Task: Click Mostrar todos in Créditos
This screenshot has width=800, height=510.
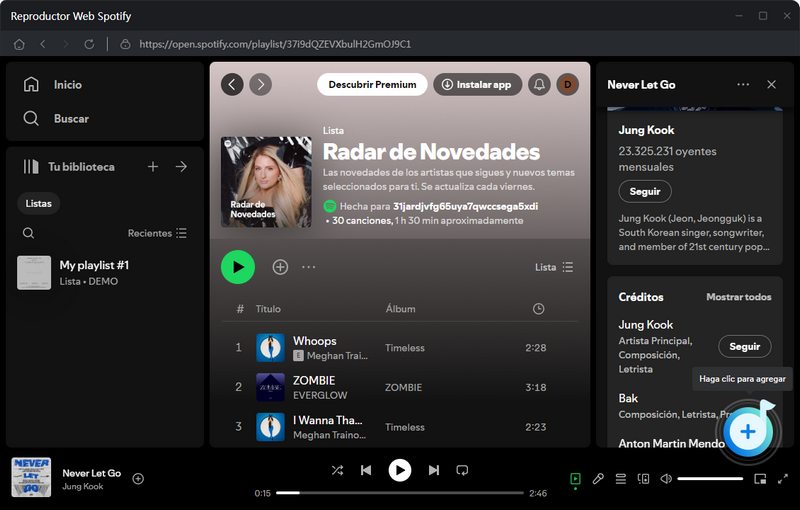Action: point(739,297)
